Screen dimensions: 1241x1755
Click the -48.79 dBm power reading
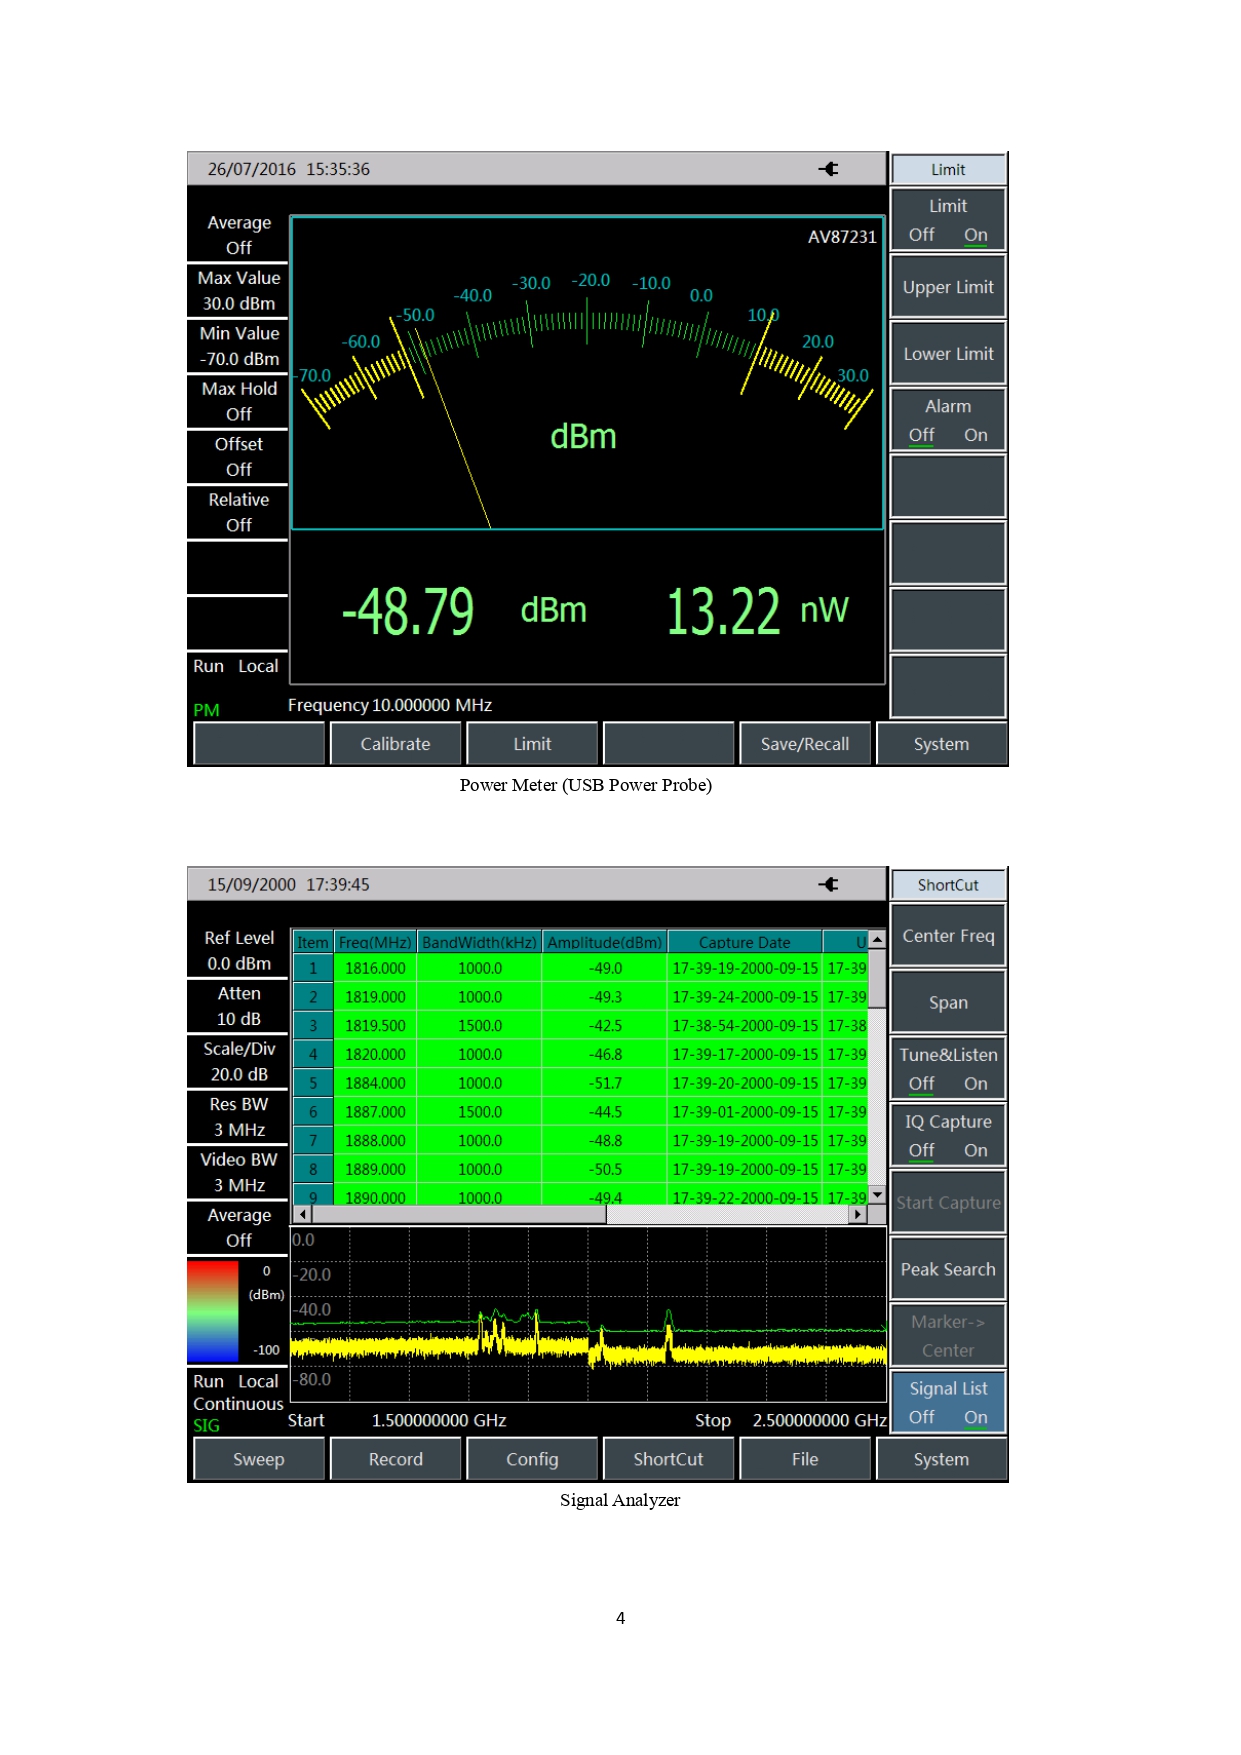coord(464,611)
